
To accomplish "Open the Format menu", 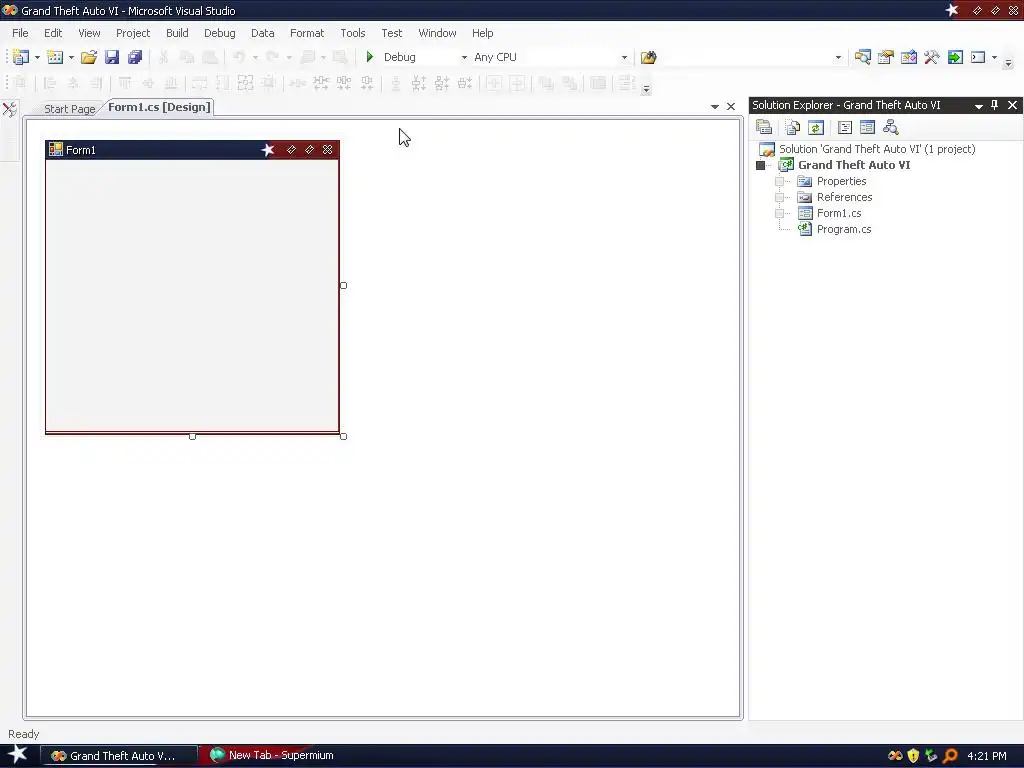I will [307, 33].
